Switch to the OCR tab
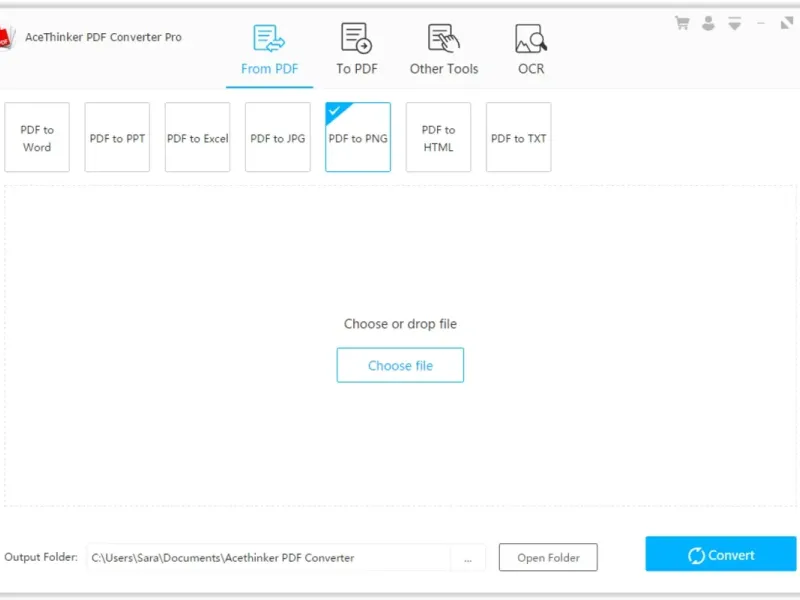The image size is (800, 600). pos(531,51)
